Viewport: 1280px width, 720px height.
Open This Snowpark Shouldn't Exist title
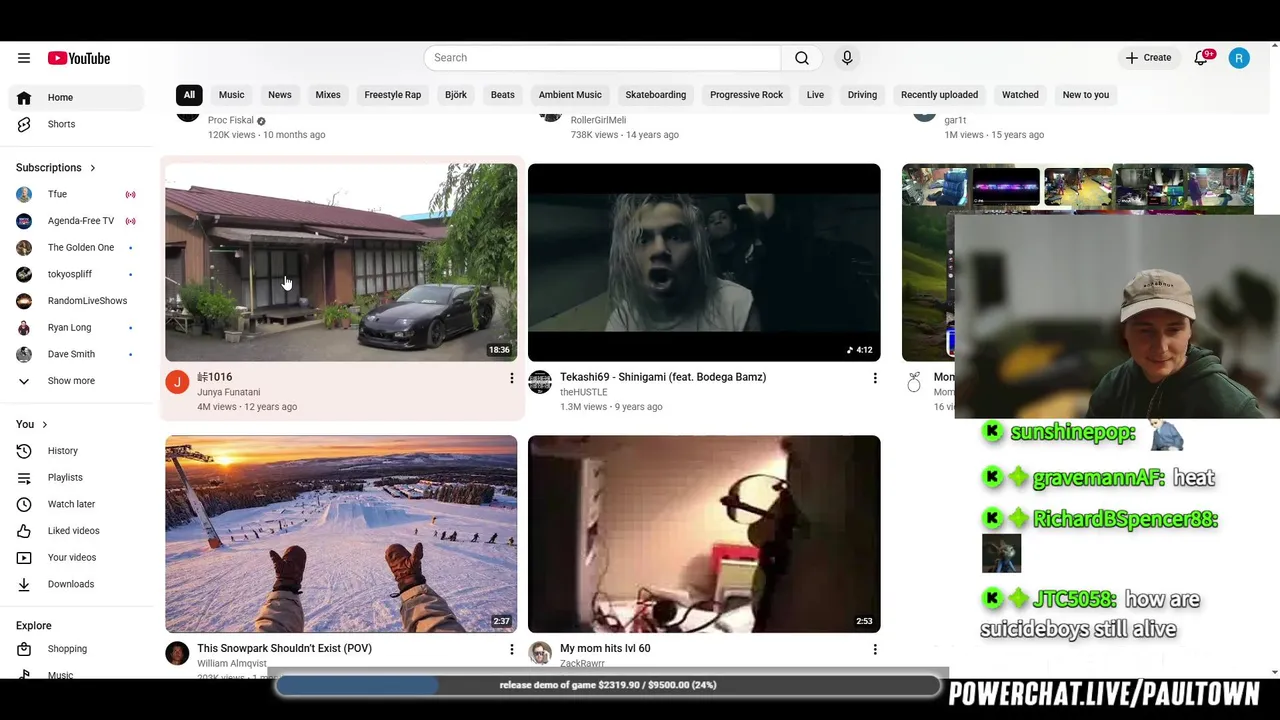(285, 649)
